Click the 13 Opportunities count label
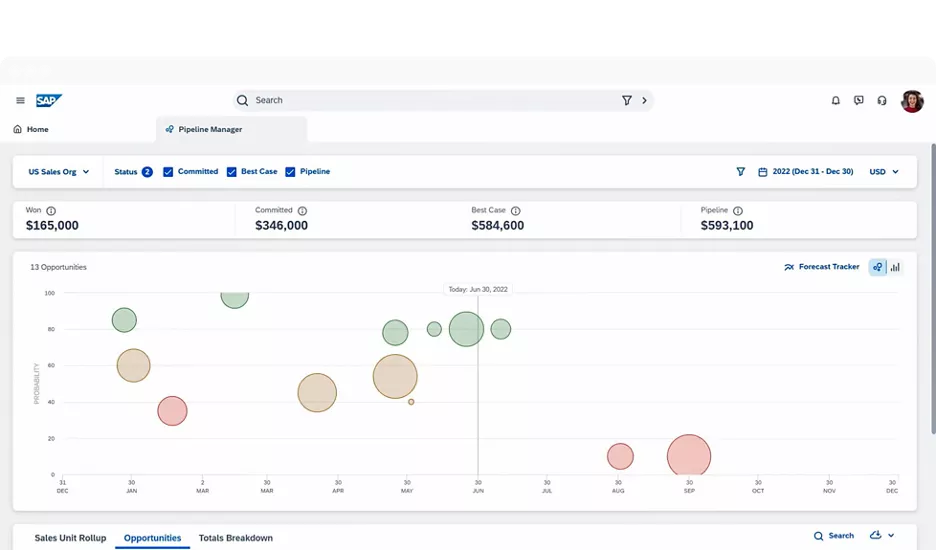This screenshot has width=936, height=550. [58, 267]
